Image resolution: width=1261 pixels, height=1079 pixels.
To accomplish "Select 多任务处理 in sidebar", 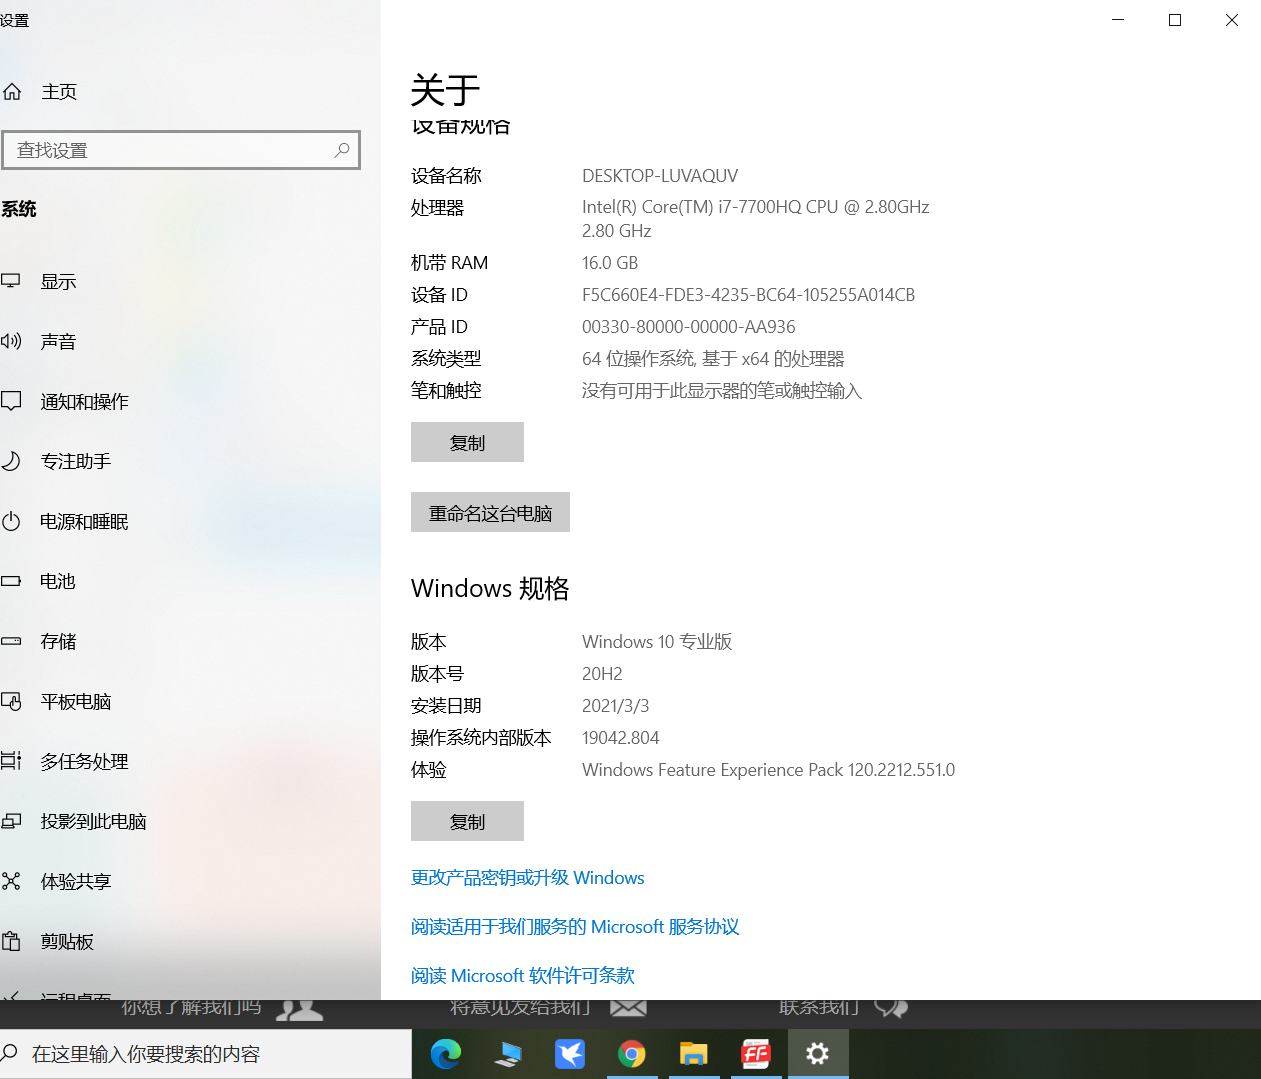I will coord(84,762).
